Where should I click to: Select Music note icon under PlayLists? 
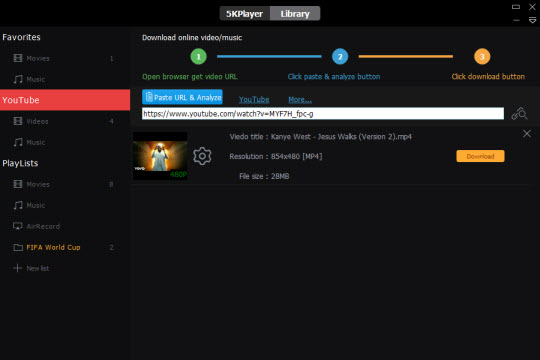[x=18, y=205]
